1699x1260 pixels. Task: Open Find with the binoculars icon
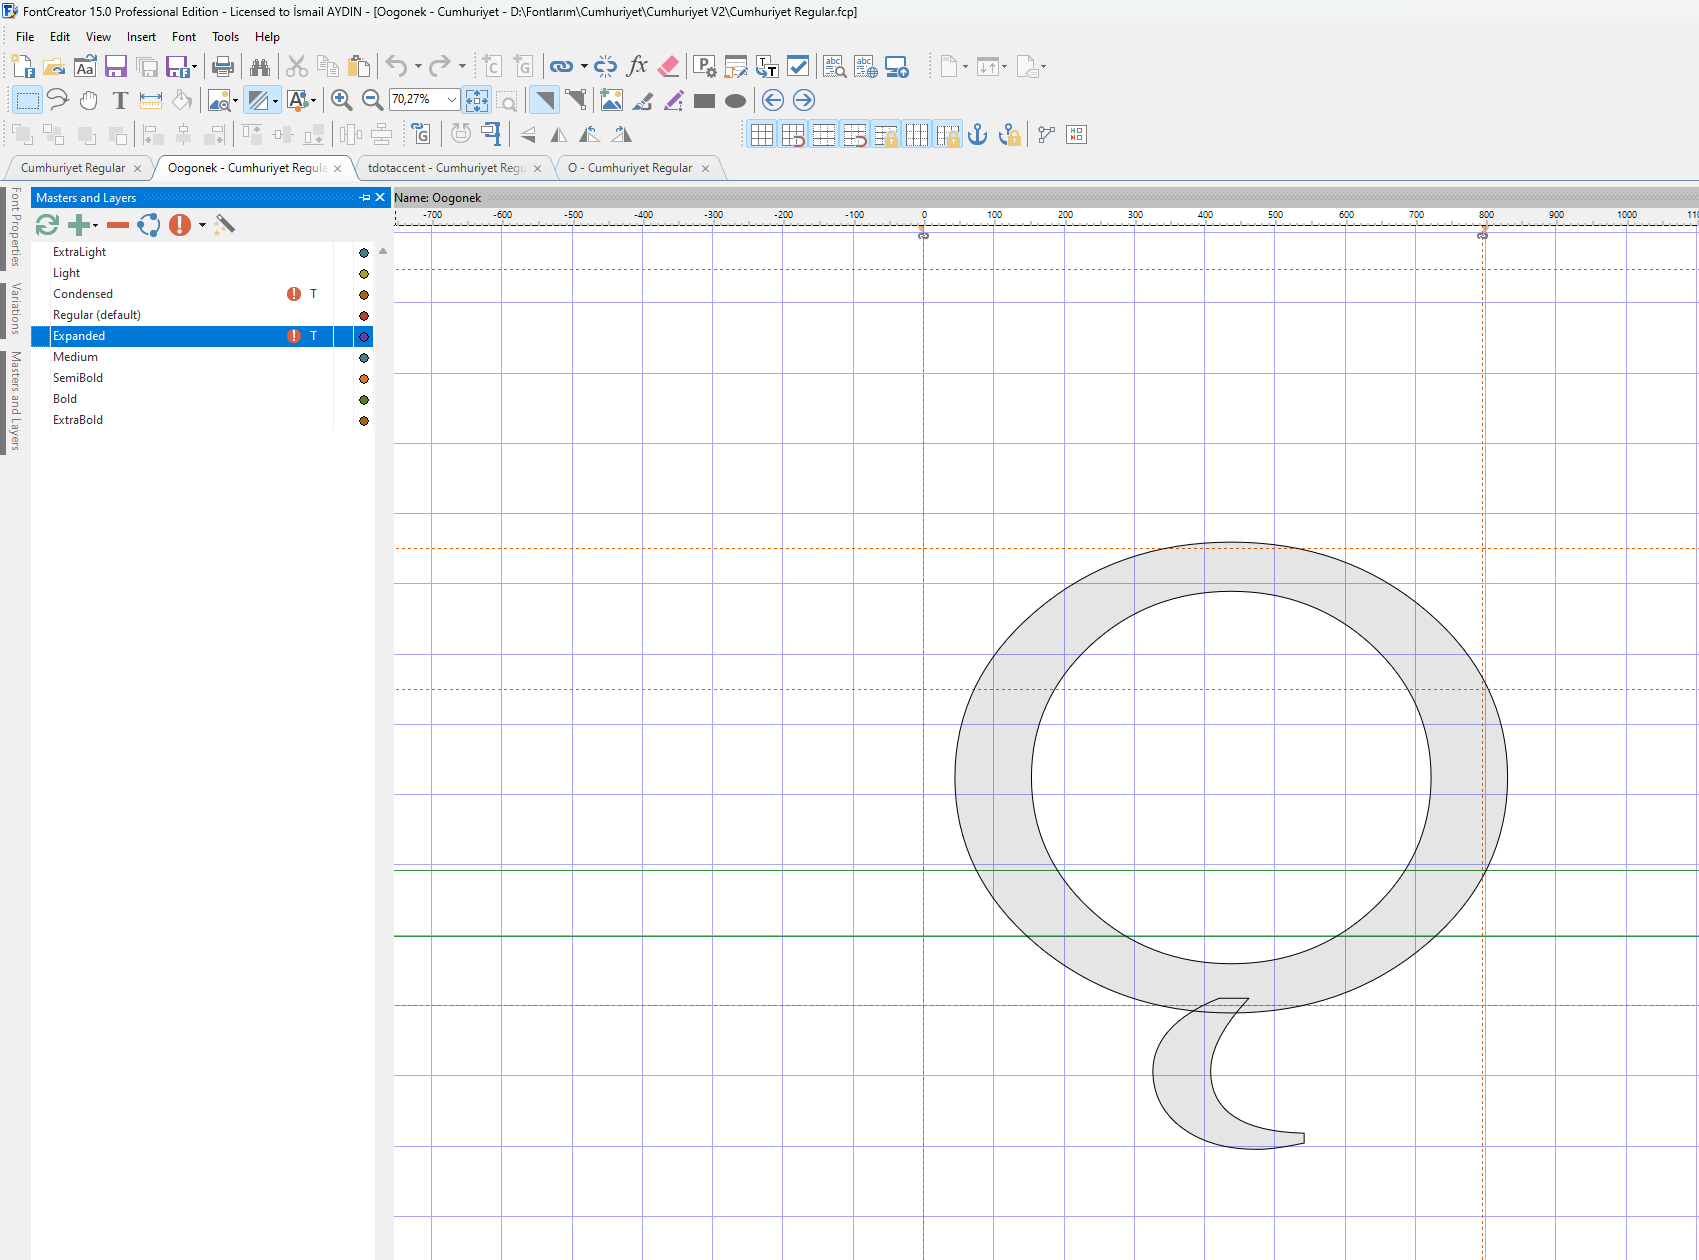(x=260, y=67)
